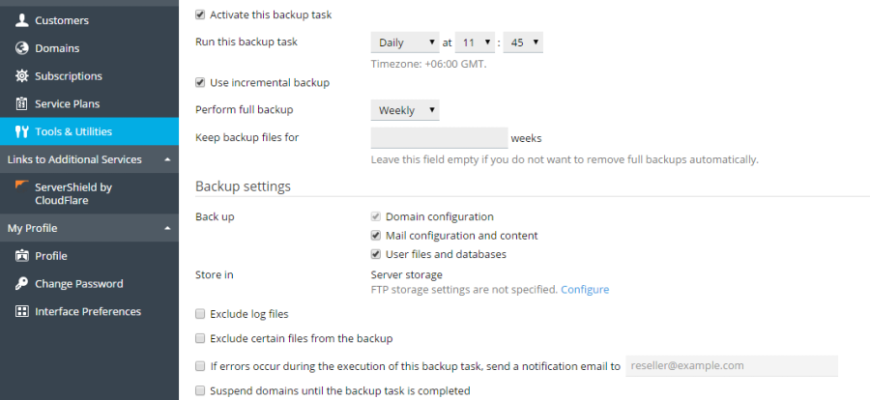Click the Configure FTP storage link
The image size is (870, 400).
(584, 289)
